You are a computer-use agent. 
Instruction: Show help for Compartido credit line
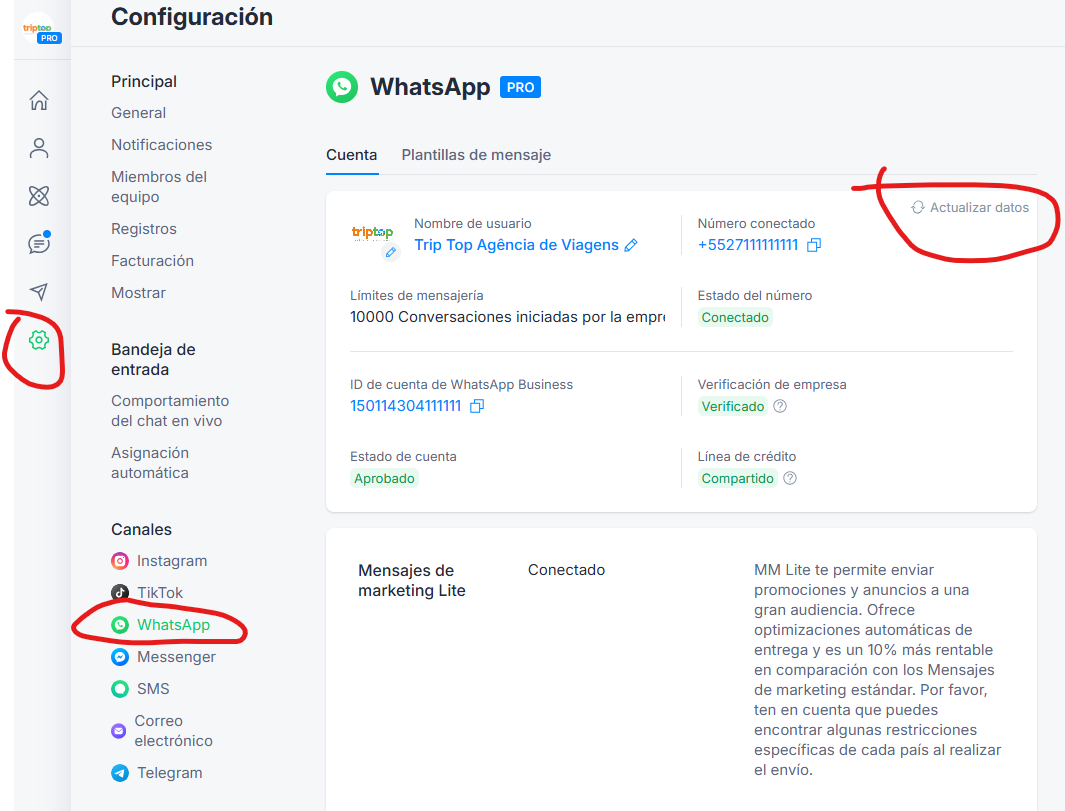790,478
